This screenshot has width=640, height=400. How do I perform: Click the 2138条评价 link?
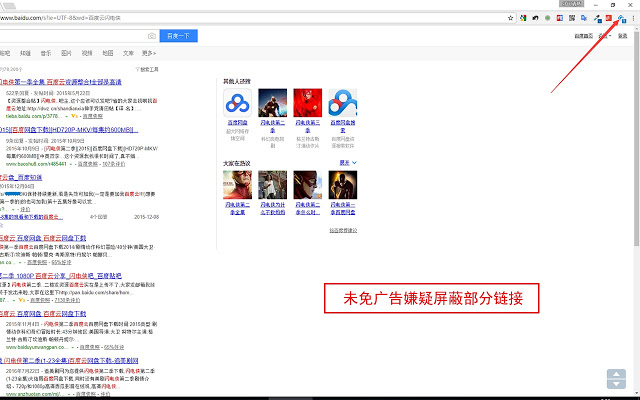tap(67, 300)
